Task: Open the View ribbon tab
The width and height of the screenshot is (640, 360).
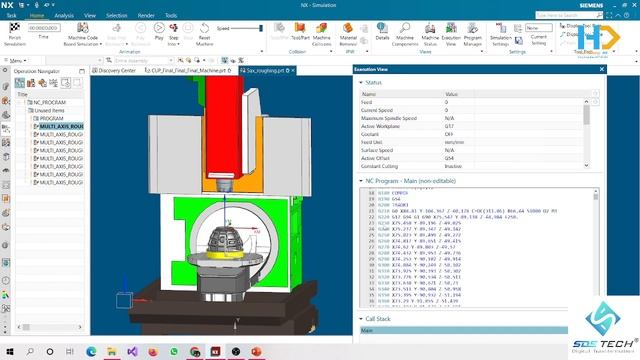Action: (x=90, y=16)
